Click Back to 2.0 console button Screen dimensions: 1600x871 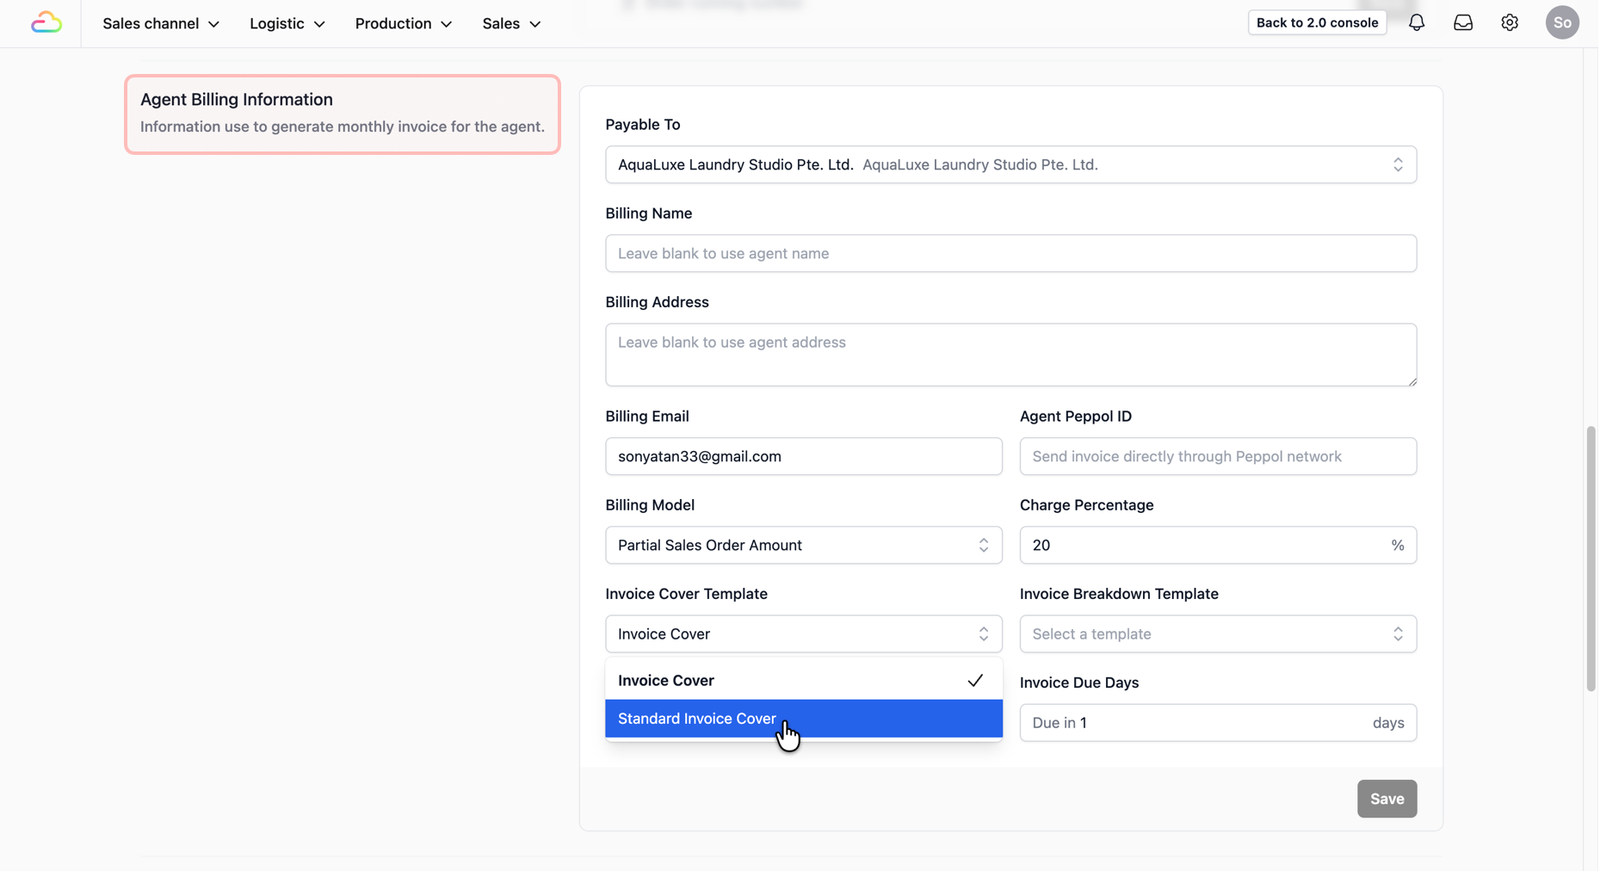point(1317,22)
